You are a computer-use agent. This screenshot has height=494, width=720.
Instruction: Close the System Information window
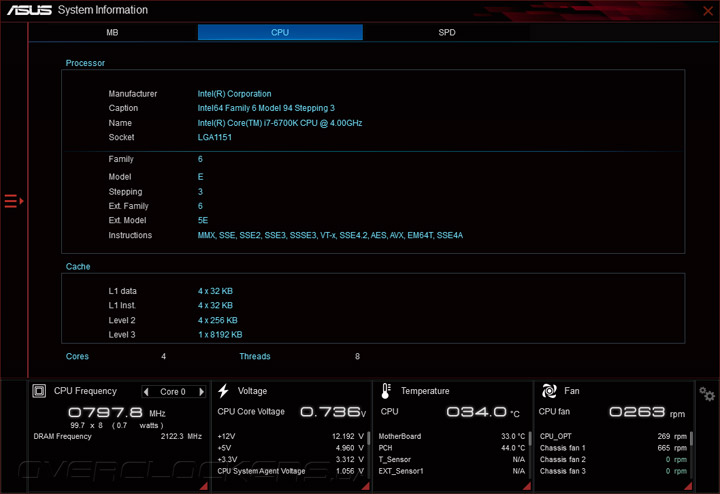(x=708, y=11)
